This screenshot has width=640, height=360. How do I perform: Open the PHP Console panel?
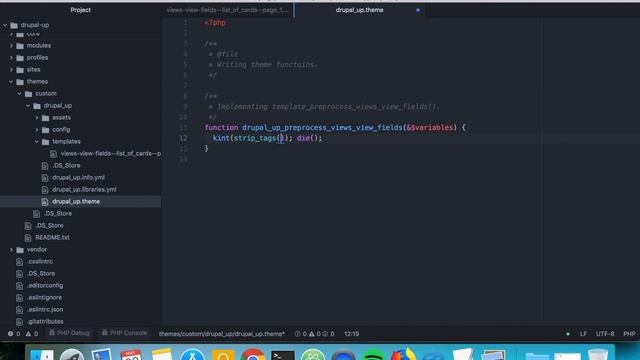tap(124, 333)
